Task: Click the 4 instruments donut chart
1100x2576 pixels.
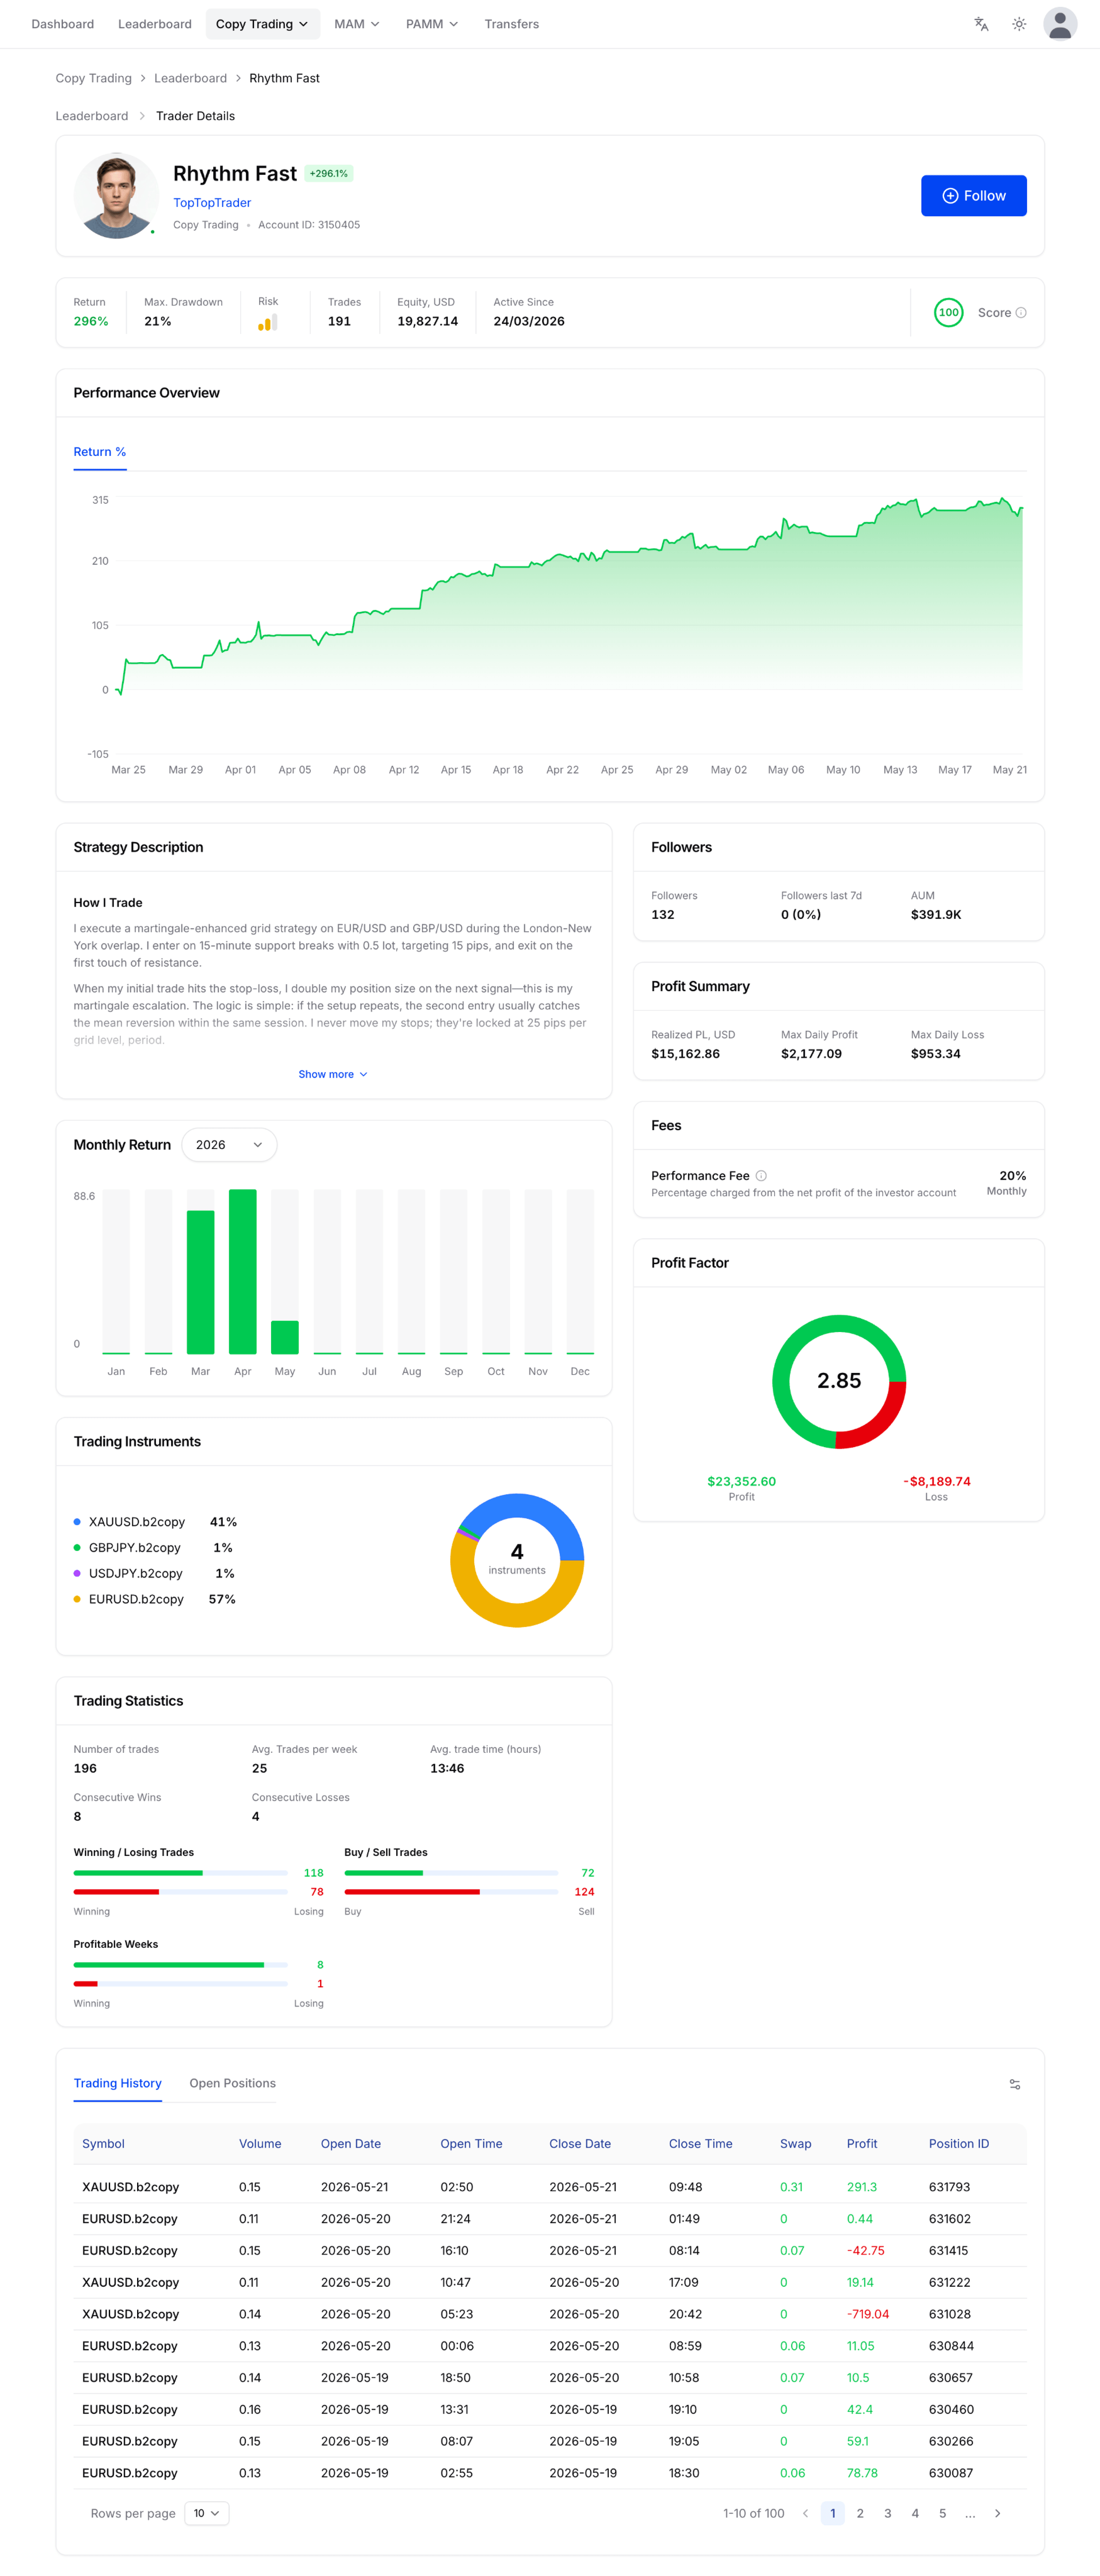Action: click(x=517, y=1560)
